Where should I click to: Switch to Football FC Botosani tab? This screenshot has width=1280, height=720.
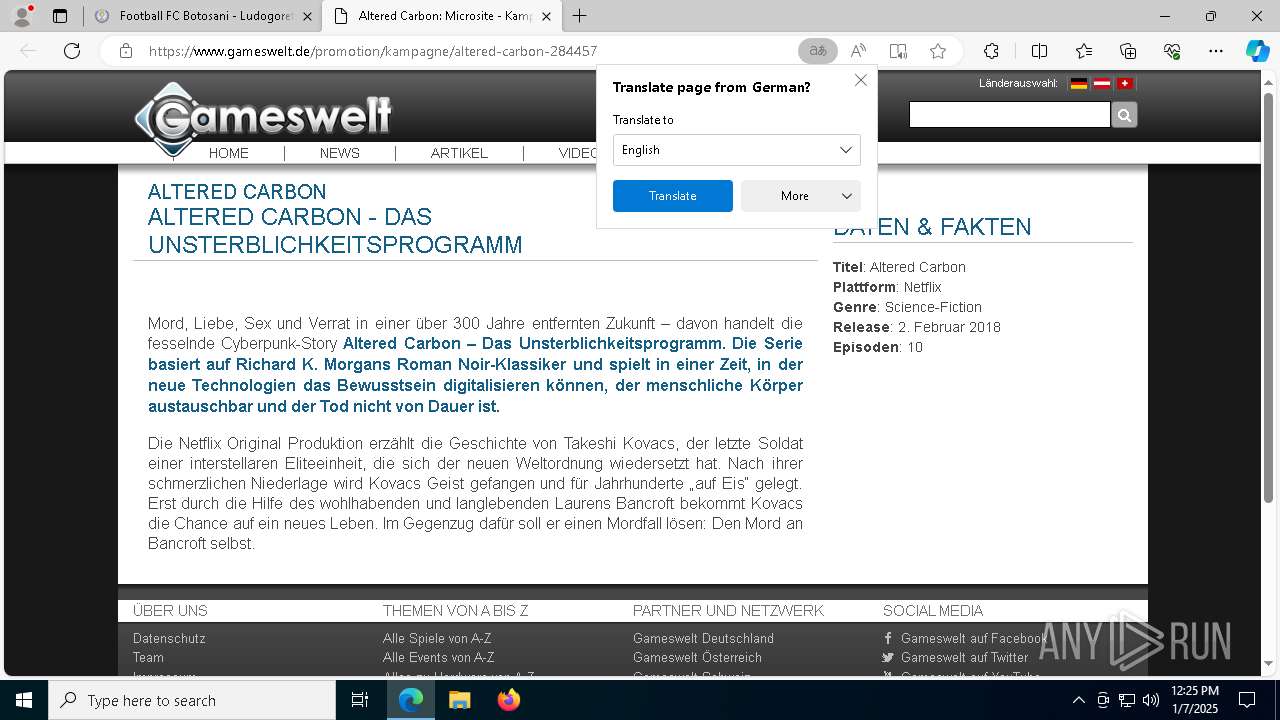(x=203, y=16)
